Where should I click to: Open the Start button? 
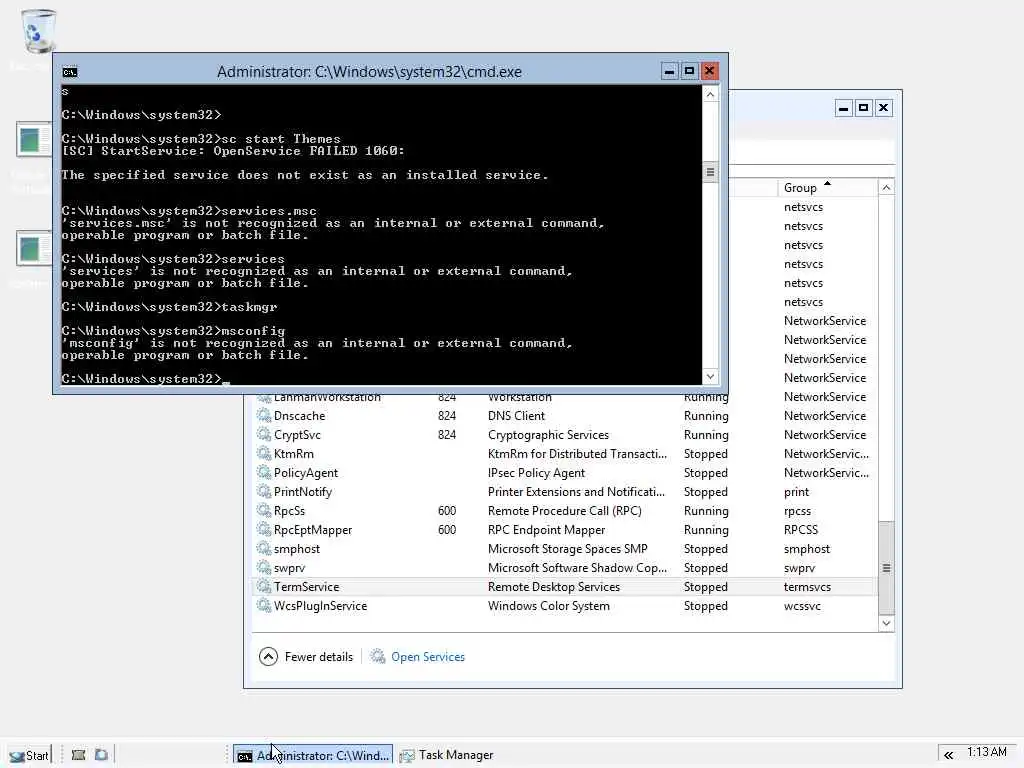coord(29,755)
